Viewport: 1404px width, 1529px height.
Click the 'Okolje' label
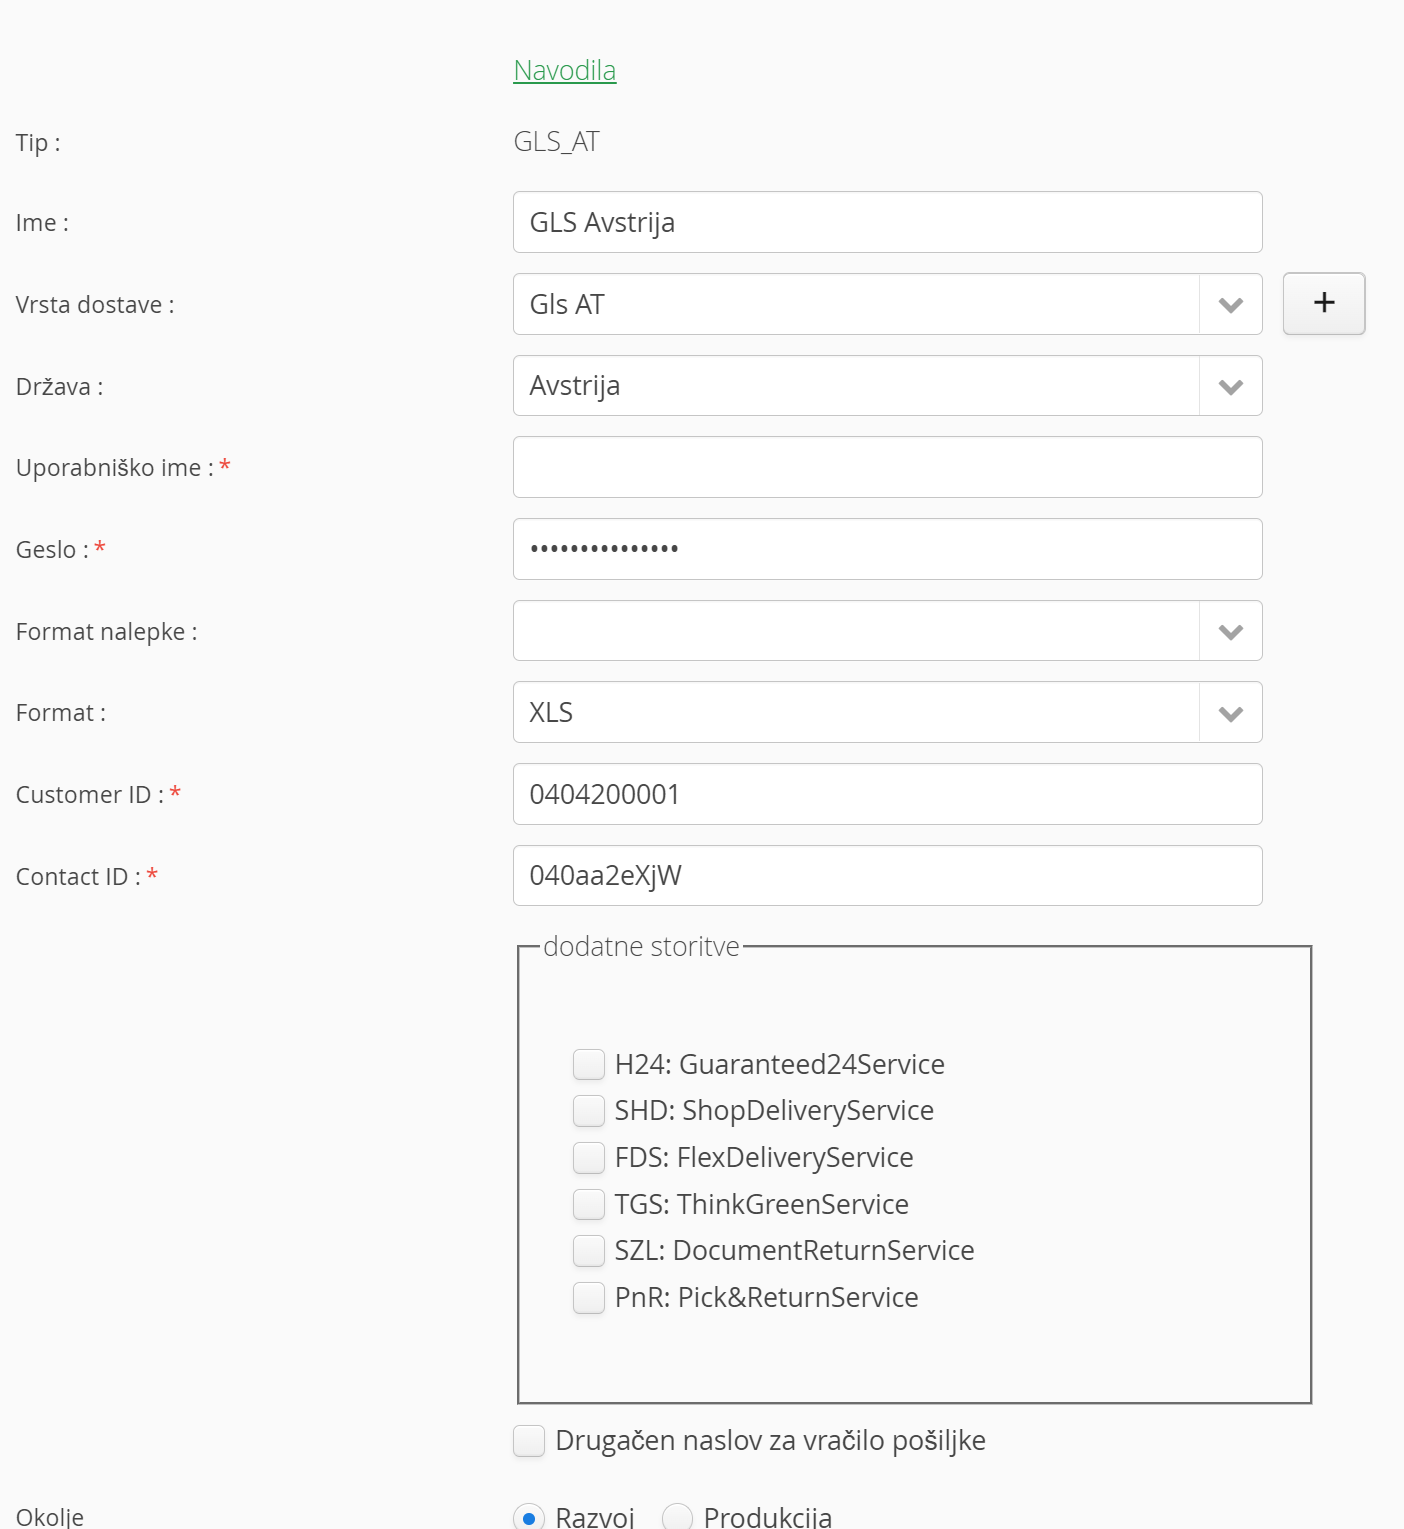pos(50,1516)
